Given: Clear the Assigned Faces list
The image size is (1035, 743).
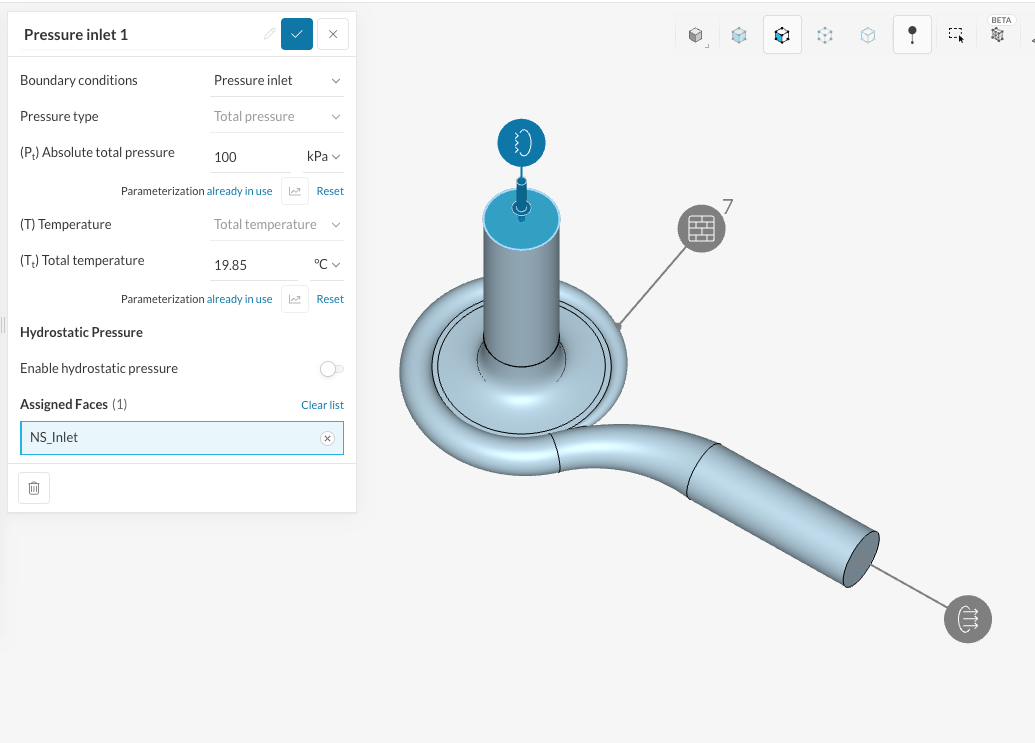Looking at the screenshot, I should (322, 405).
